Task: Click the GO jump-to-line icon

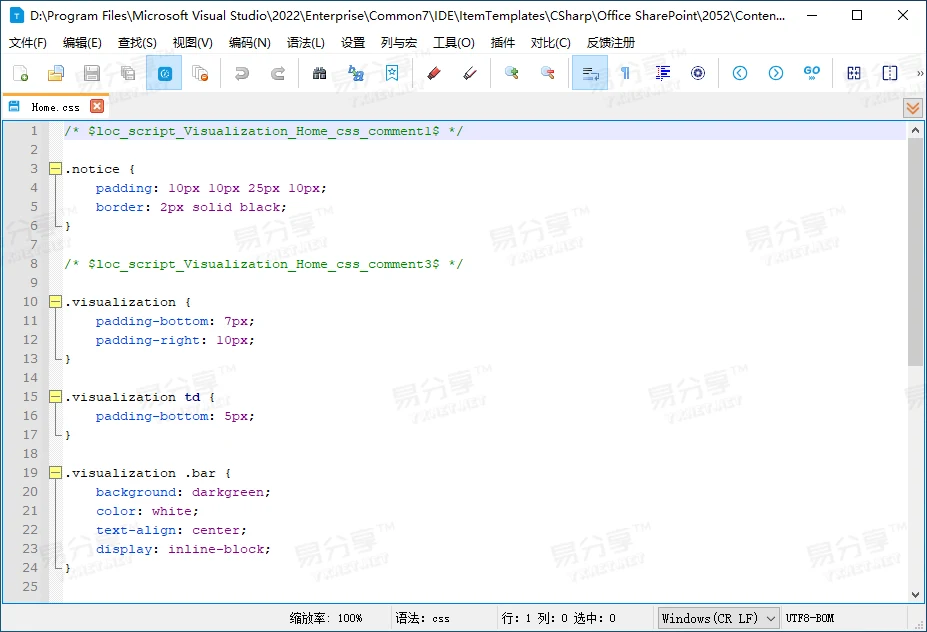Action: (811, 73)
